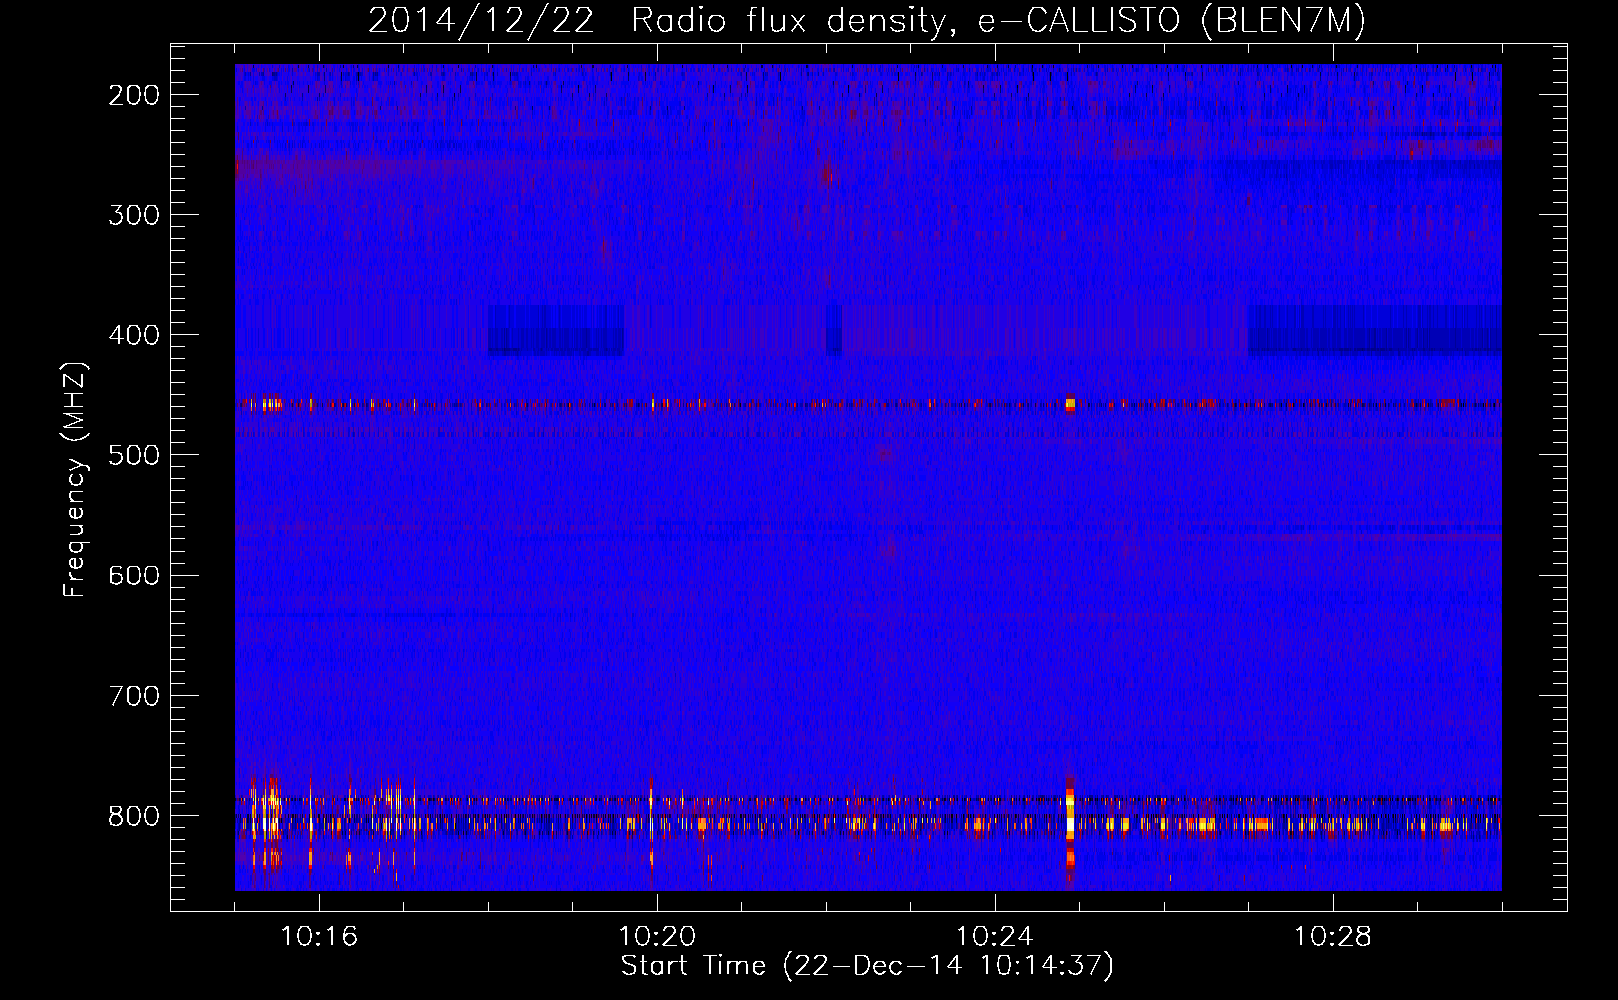Click the date '2014/12/22' in the title
The height and width of the screenshot is (1000, 1618).
tap(481, 21)
